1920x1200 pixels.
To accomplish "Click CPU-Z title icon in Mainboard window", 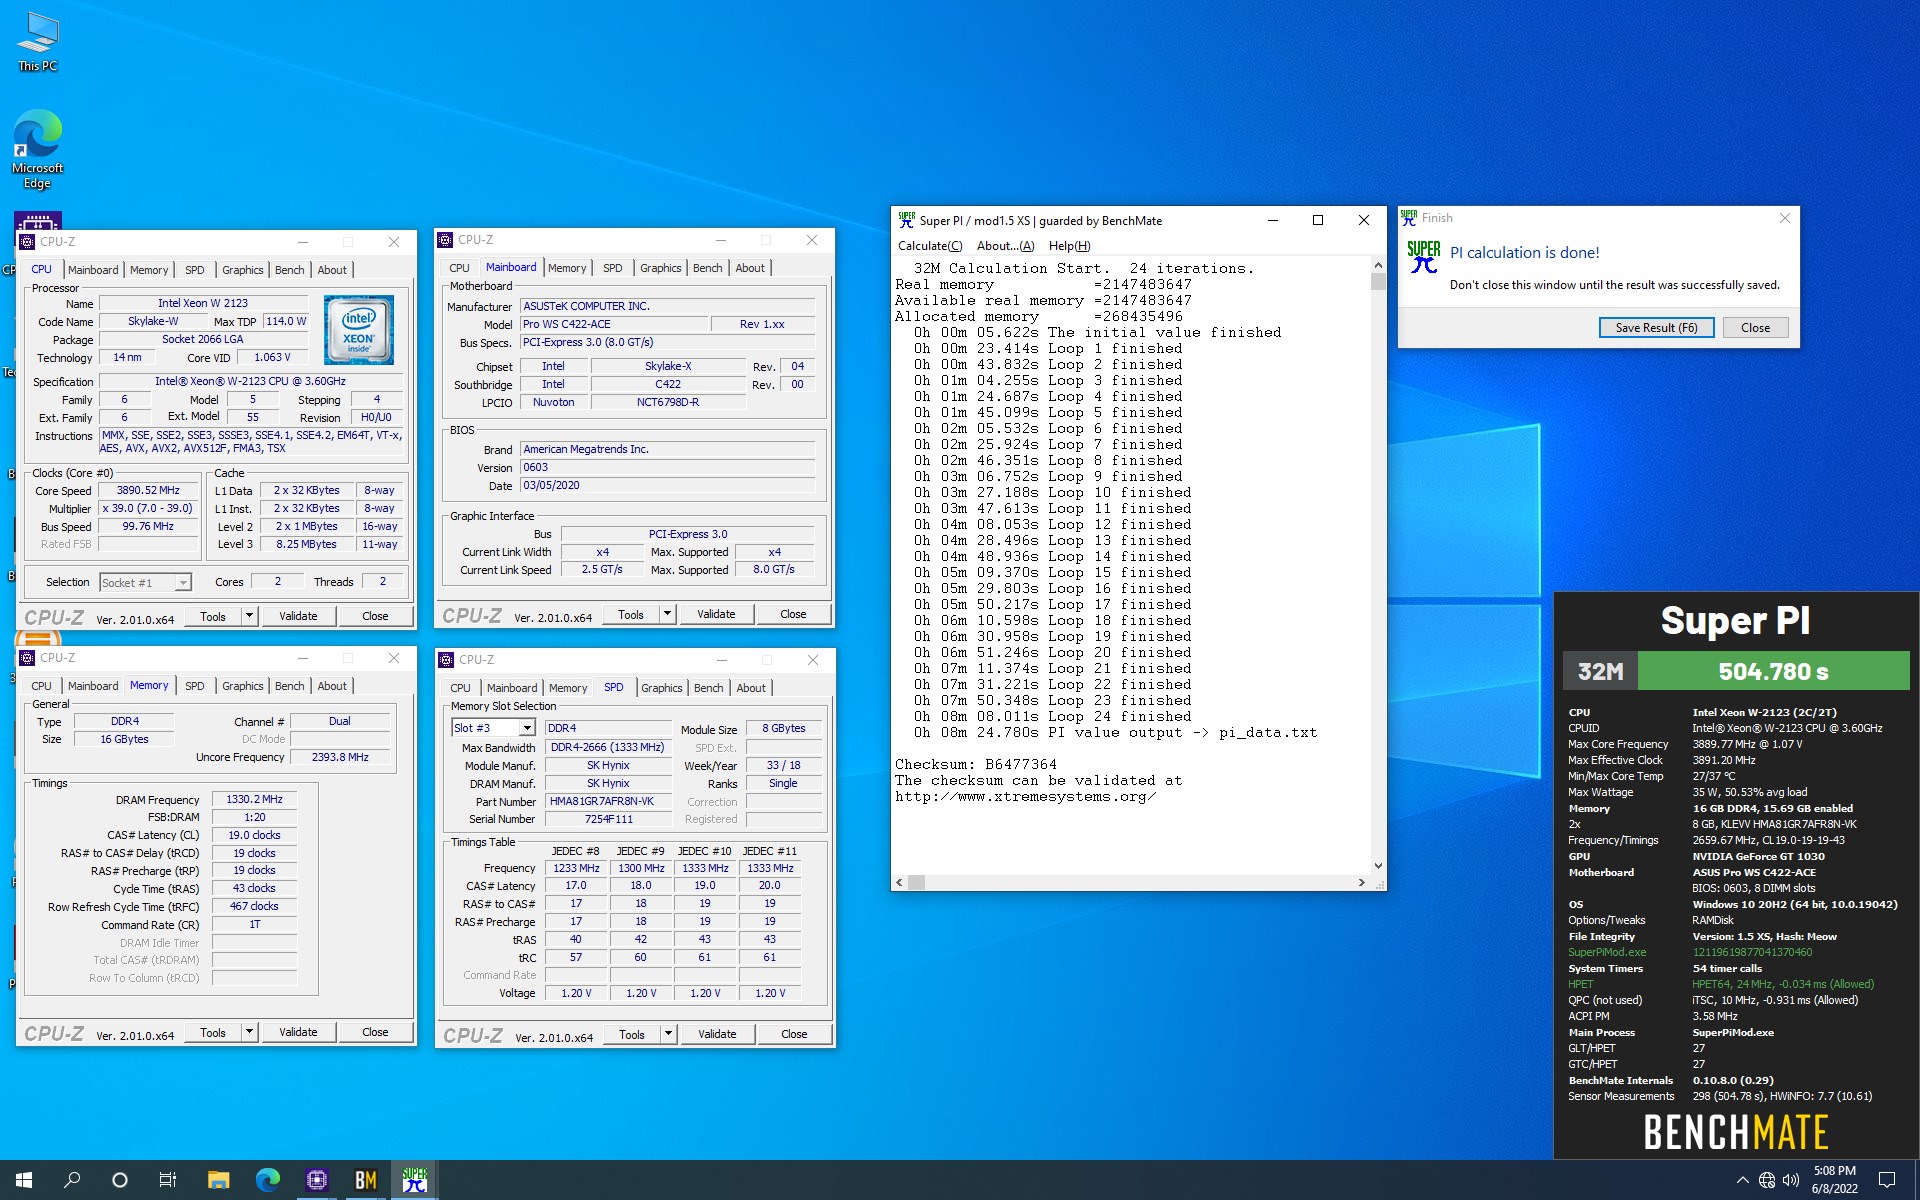I will pos(445,240).
